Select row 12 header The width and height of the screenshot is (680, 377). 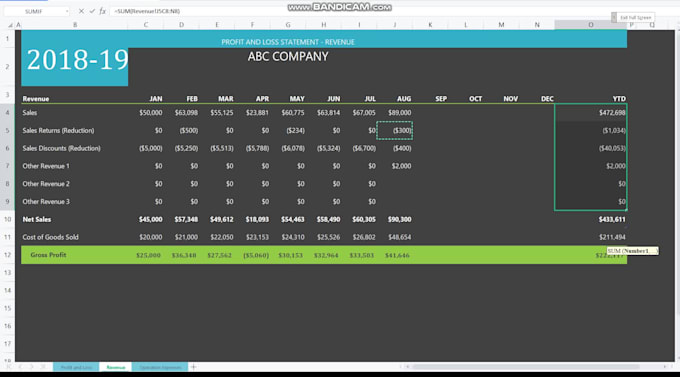coord(7,255)
